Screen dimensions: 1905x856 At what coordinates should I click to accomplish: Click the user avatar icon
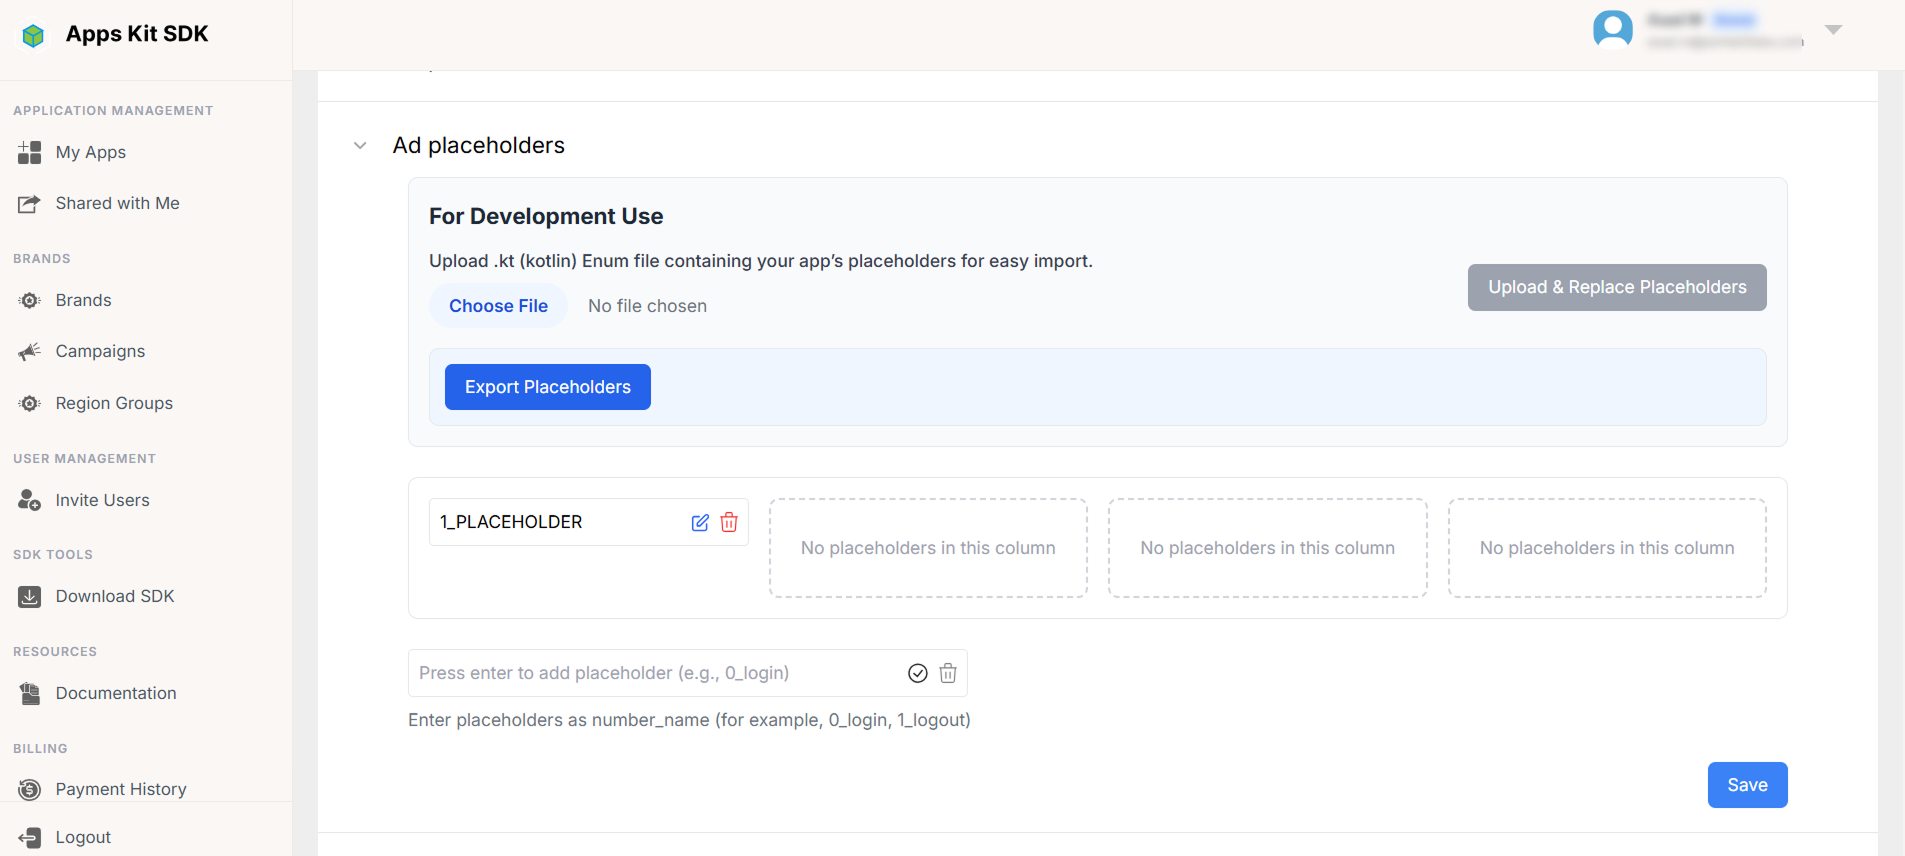pyautogui.click(x=1613, y=29)
